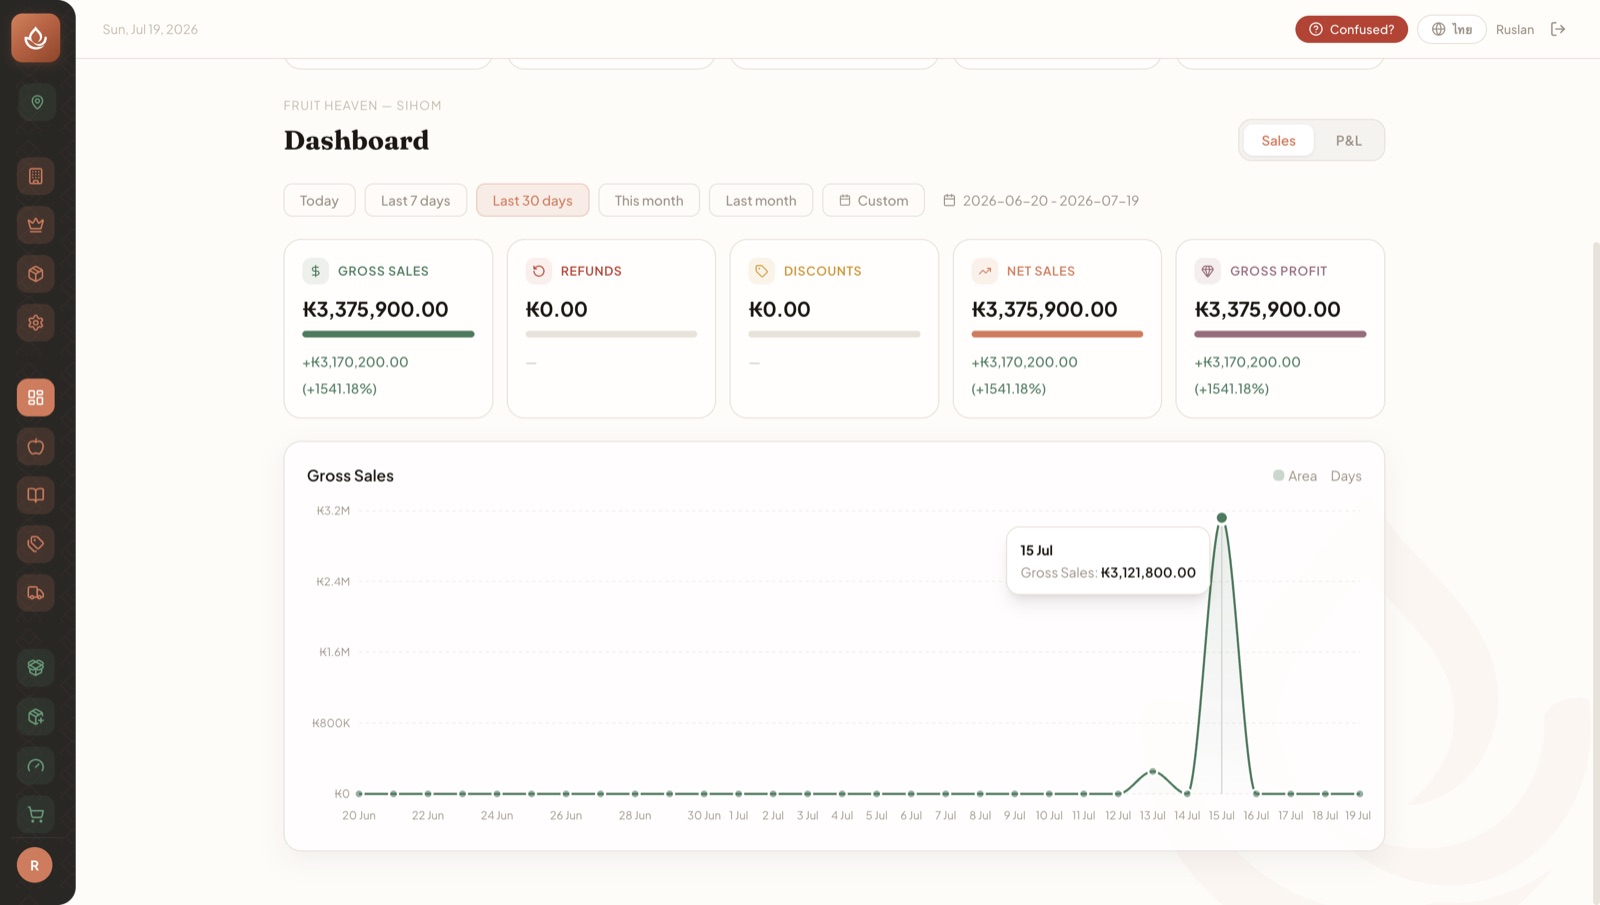Click the Gross Profit gem icon
The image size is (1600, 905).
coord(1207,271)
